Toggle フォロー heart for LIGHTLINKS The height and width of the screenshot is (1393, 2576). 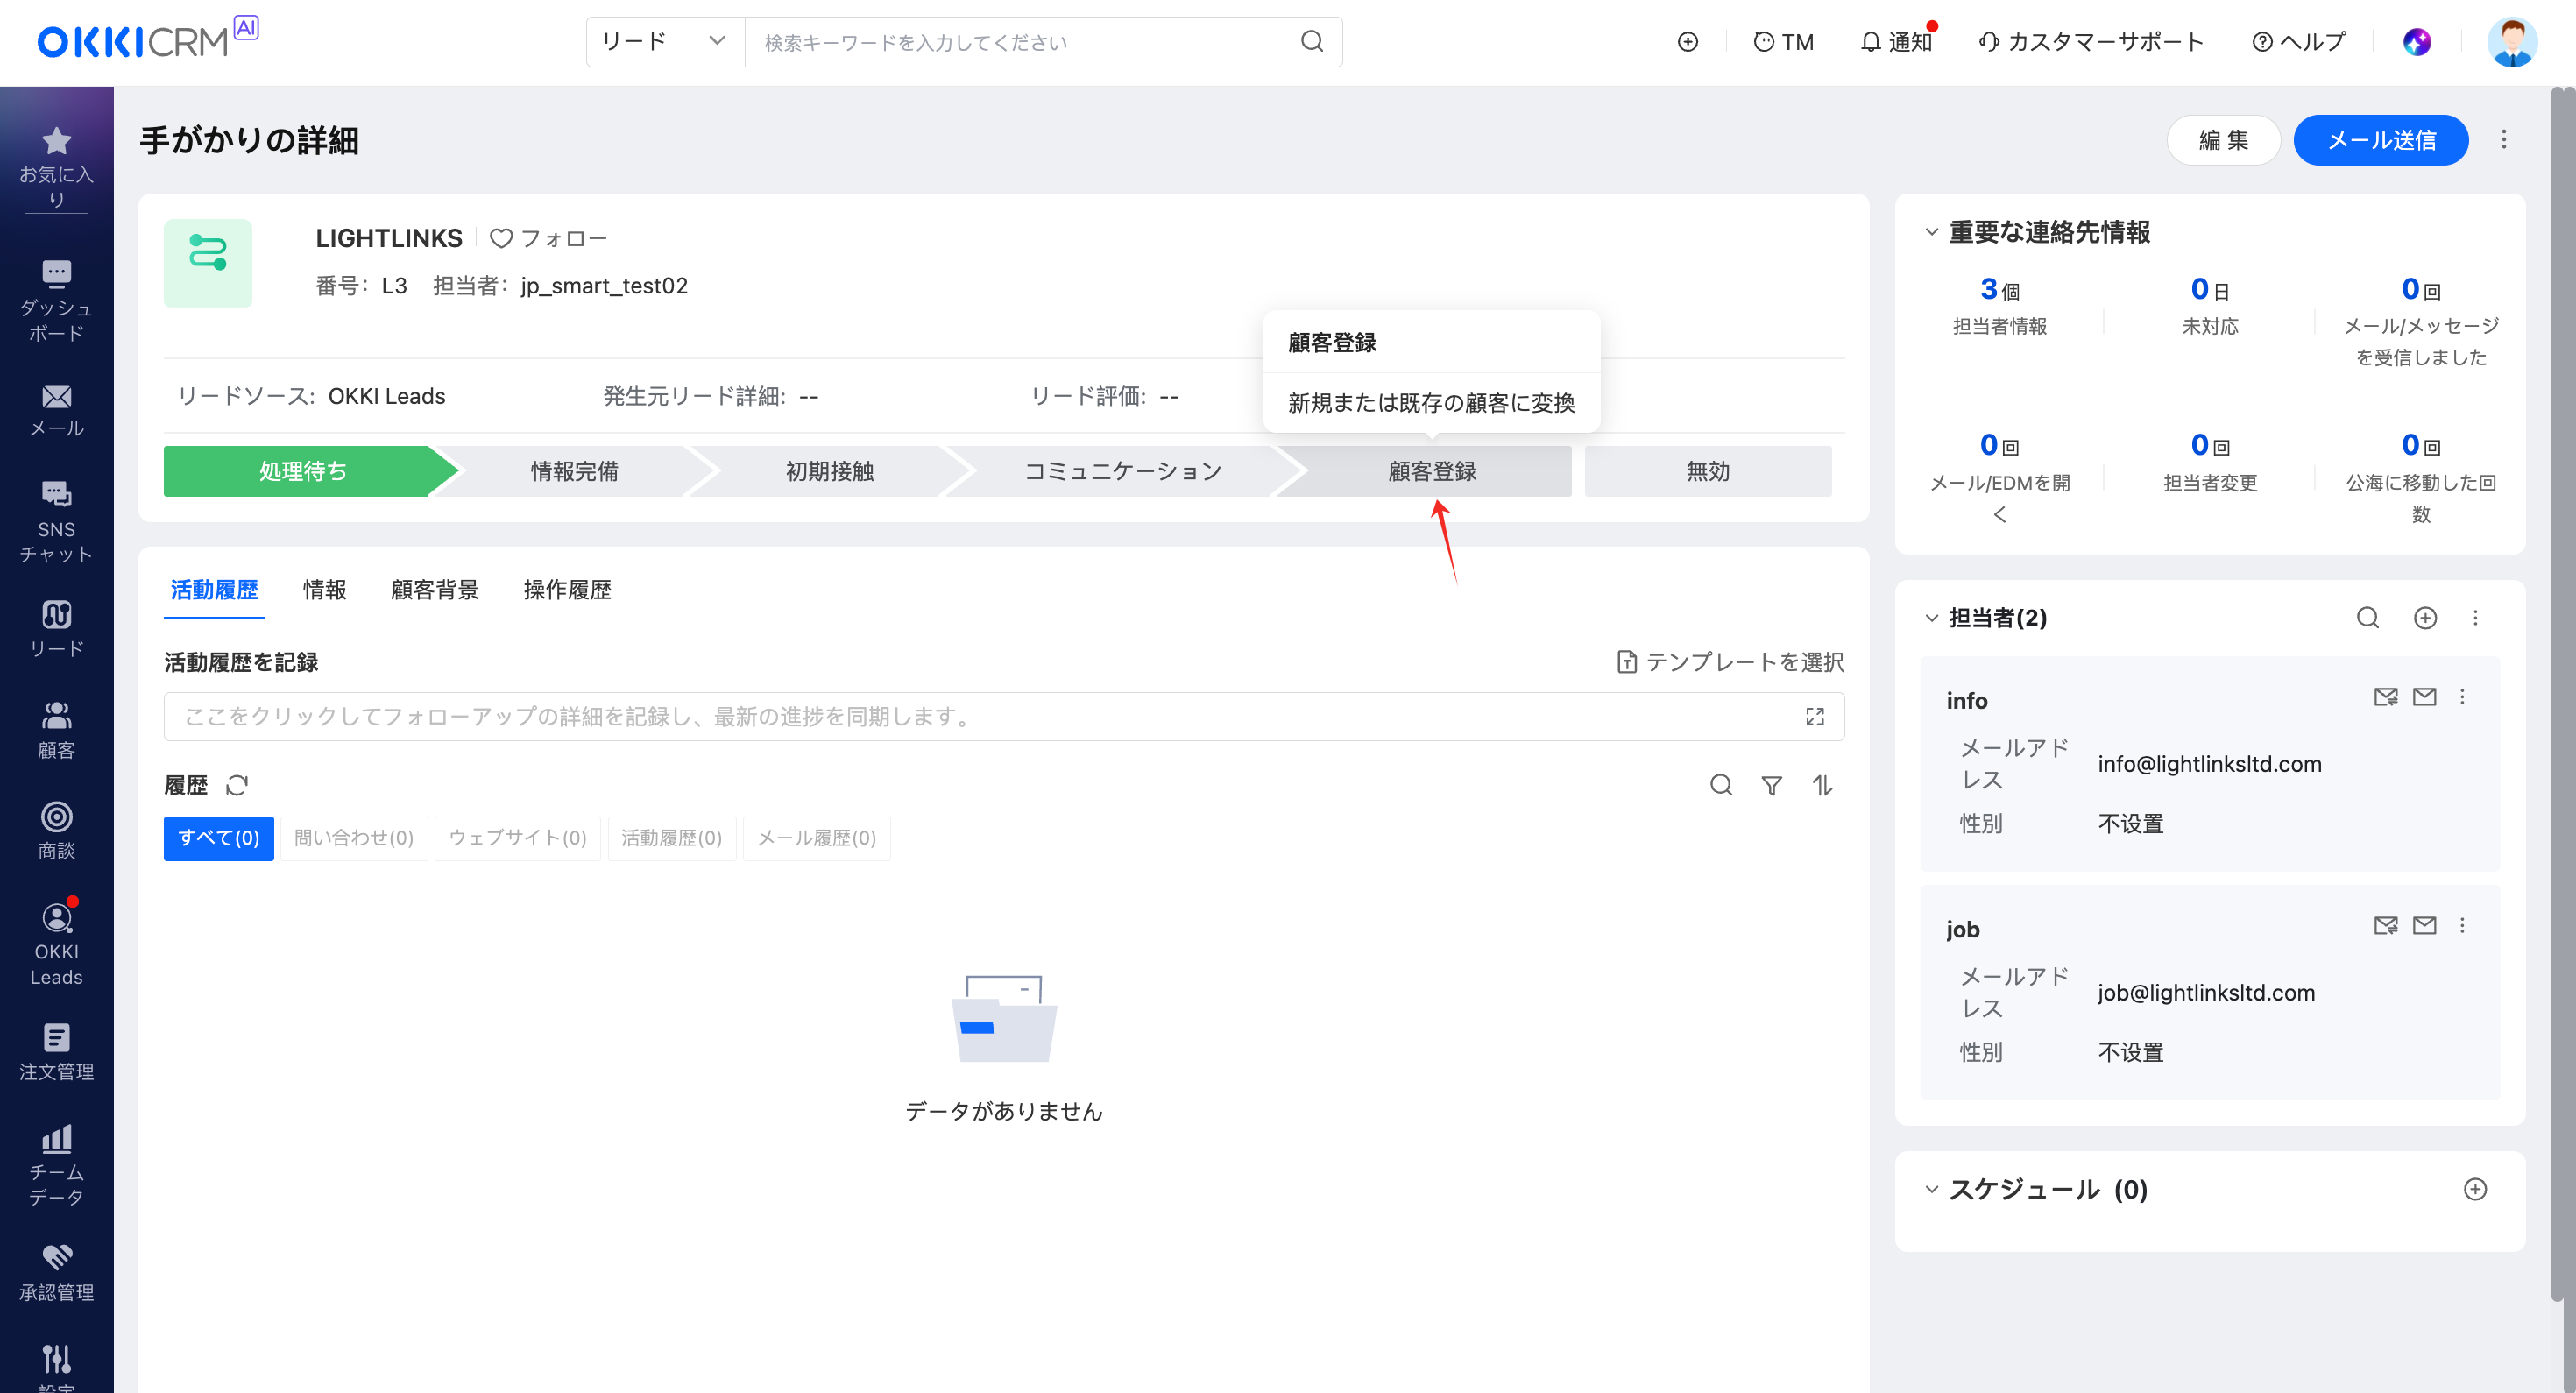(x=548, y=238)
